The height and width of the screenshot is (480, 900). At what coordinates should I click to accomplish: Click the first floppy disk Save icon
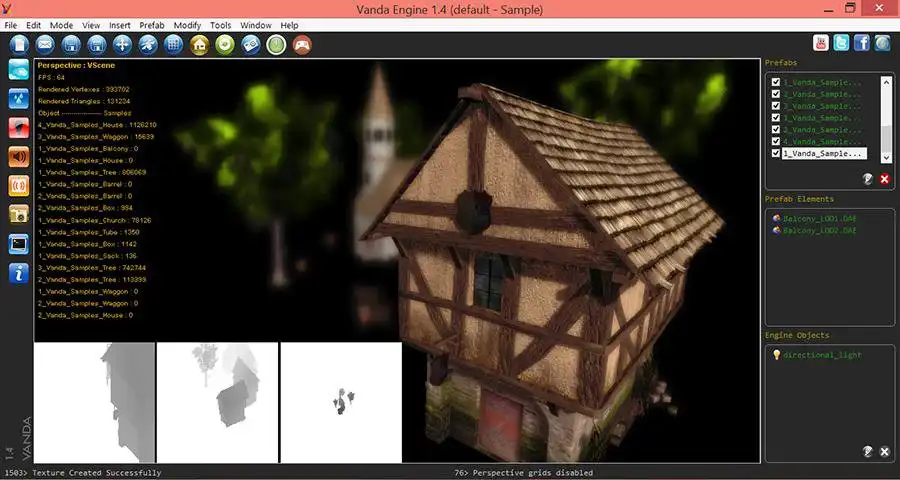71,44
